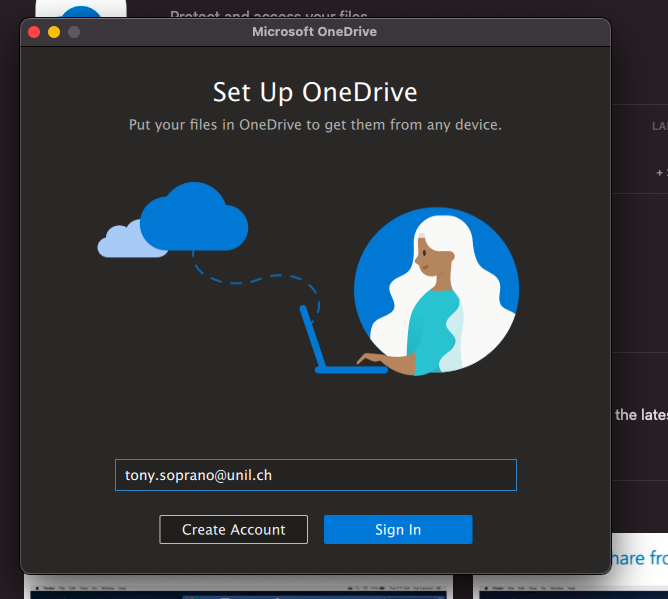Viewport: 668px width, 599px height.
Task: Click the OneDrive app icon behind the dialog
Action: click(80, 12)
